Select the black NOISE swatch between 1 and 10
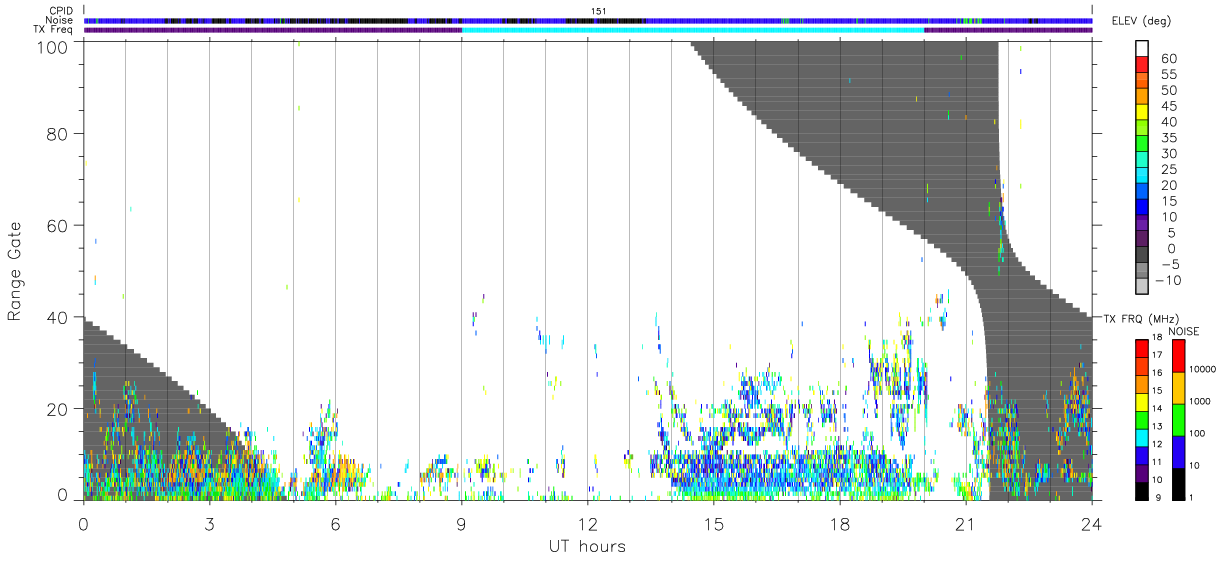The height and width of the screenshot is (567, 1228). [1178, 484]
